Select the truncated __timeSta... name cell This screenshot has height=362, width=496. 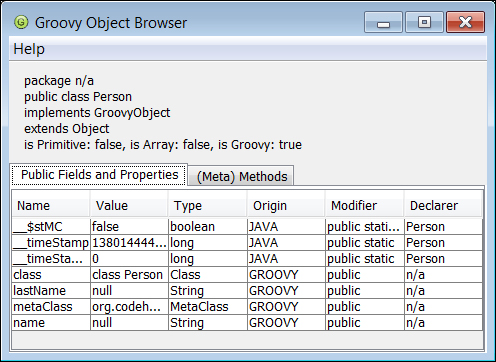(51, 259)
